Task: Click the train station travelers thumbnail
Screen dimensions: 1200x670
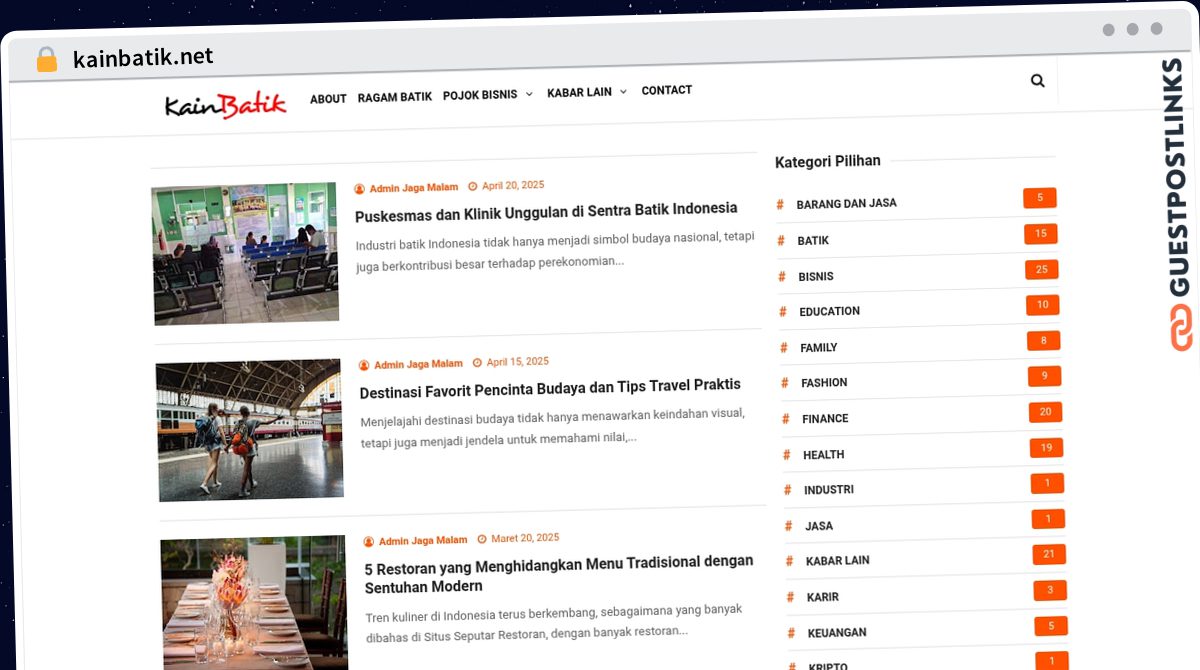Action: (x=250, y=430)
